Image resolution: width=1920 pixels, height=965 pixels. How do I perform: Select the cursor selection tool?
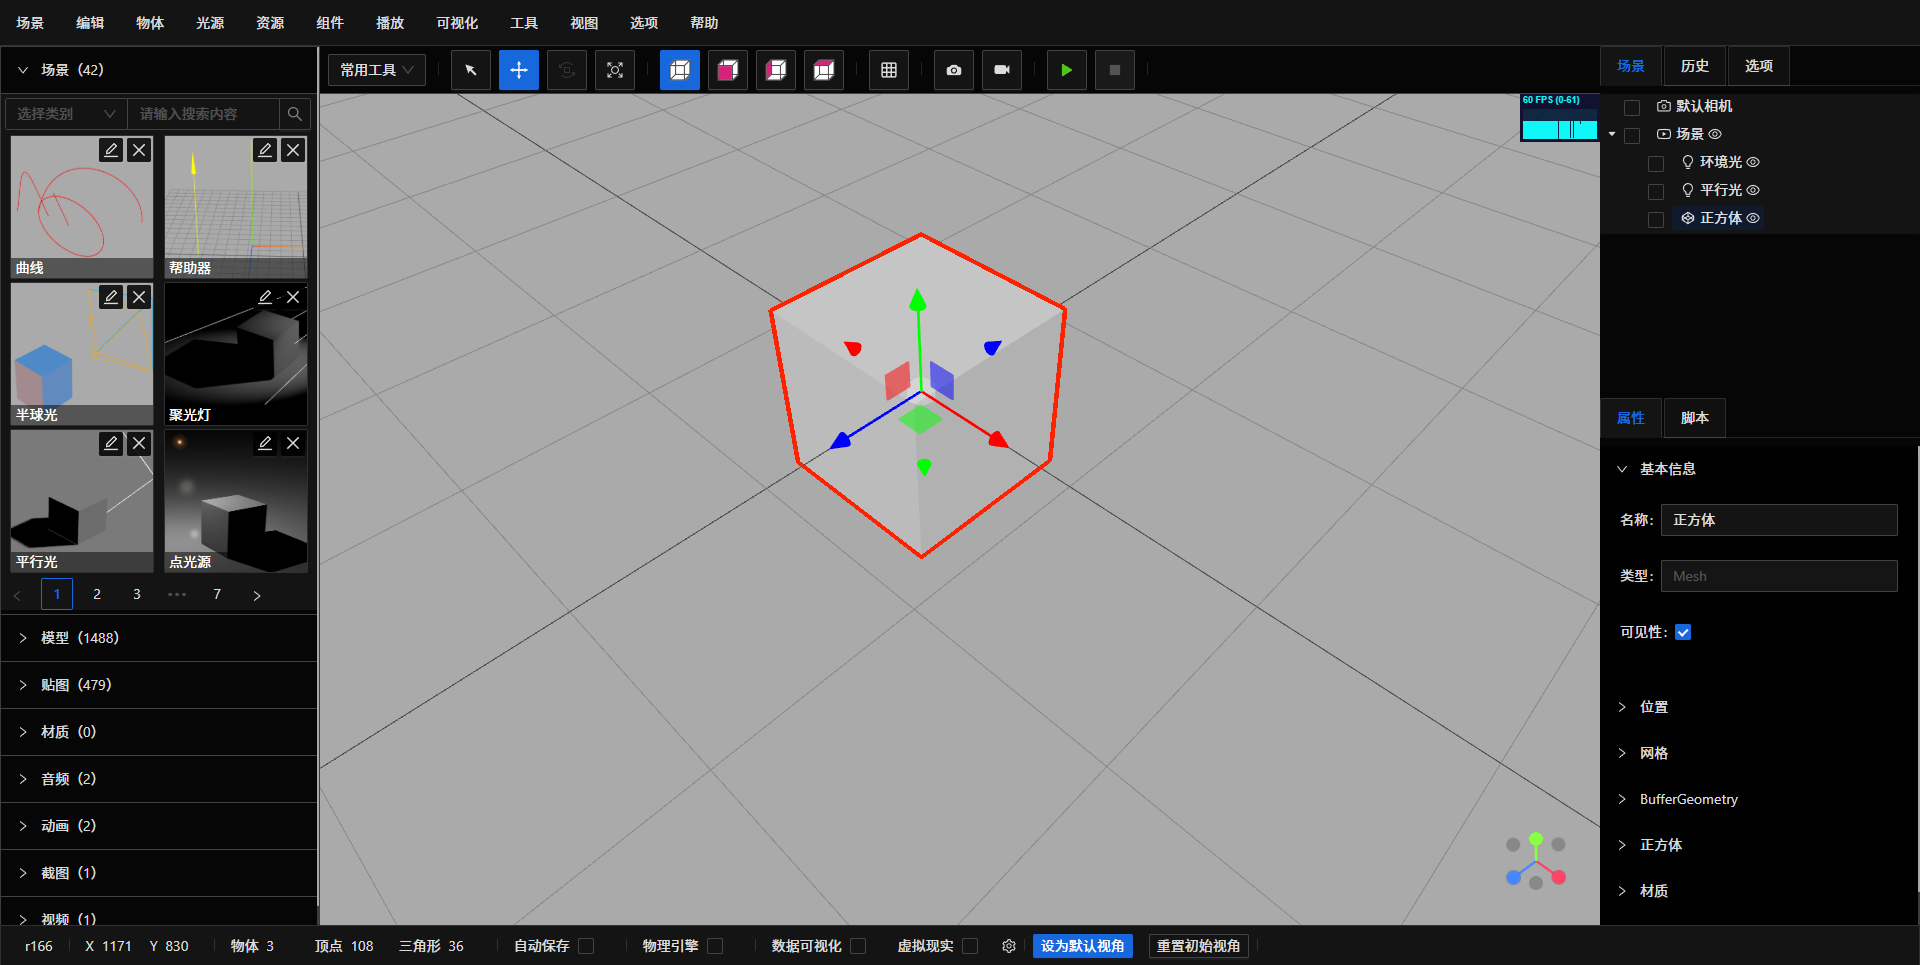[x=470, y=70]
